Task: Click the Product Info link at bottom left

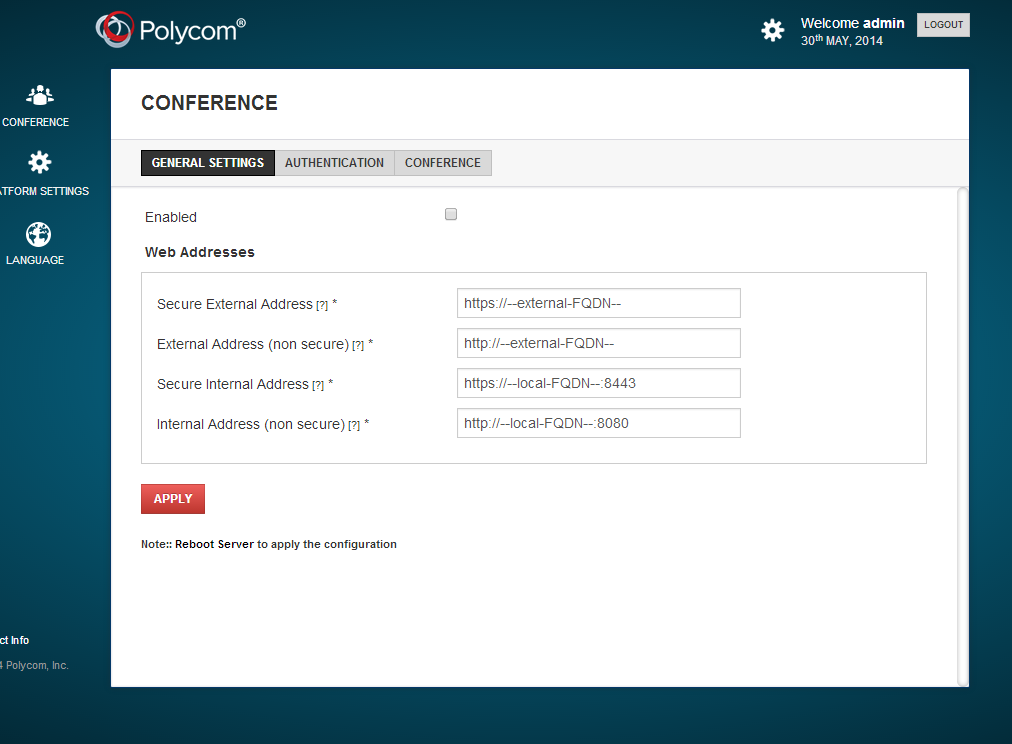Action: (14, 640)
